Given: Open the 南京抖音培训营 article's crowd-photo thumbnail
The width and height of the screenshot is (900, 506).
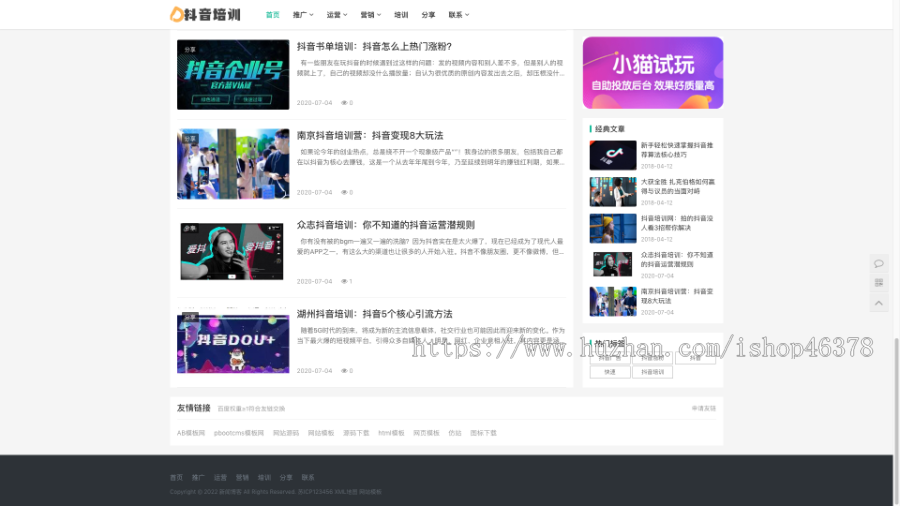Looking at the screenshot, I should pyautogui.click(x=233, y=164).
